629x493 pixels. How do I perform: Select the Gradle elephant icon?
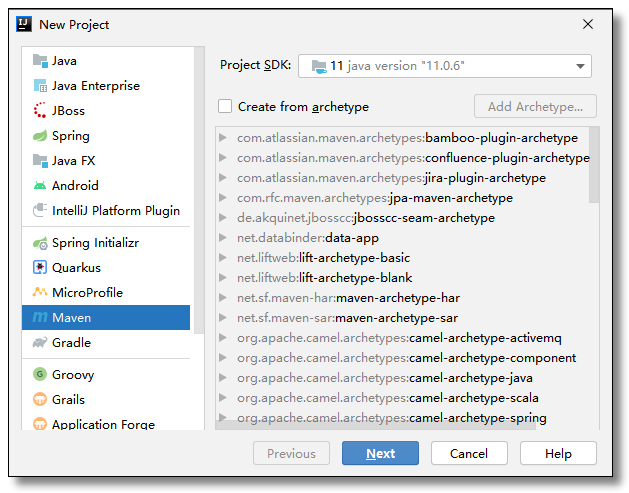[40, 343]
